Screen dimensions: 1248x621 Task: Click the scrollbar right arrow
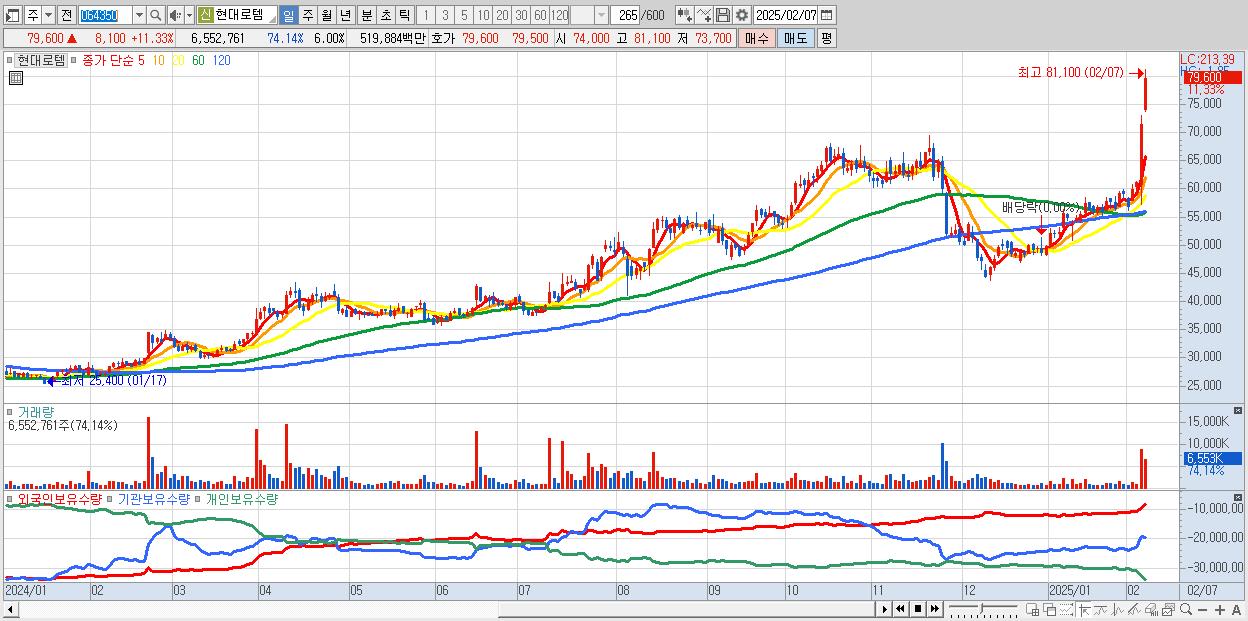(884, 608)
